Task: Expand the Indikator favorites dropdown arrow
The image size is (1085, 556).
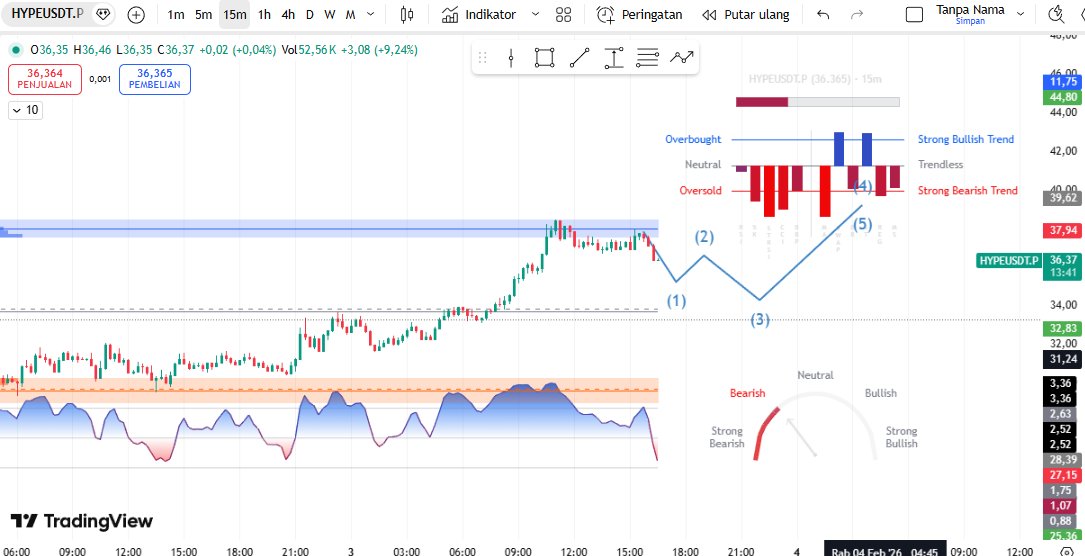Action: 535,15
